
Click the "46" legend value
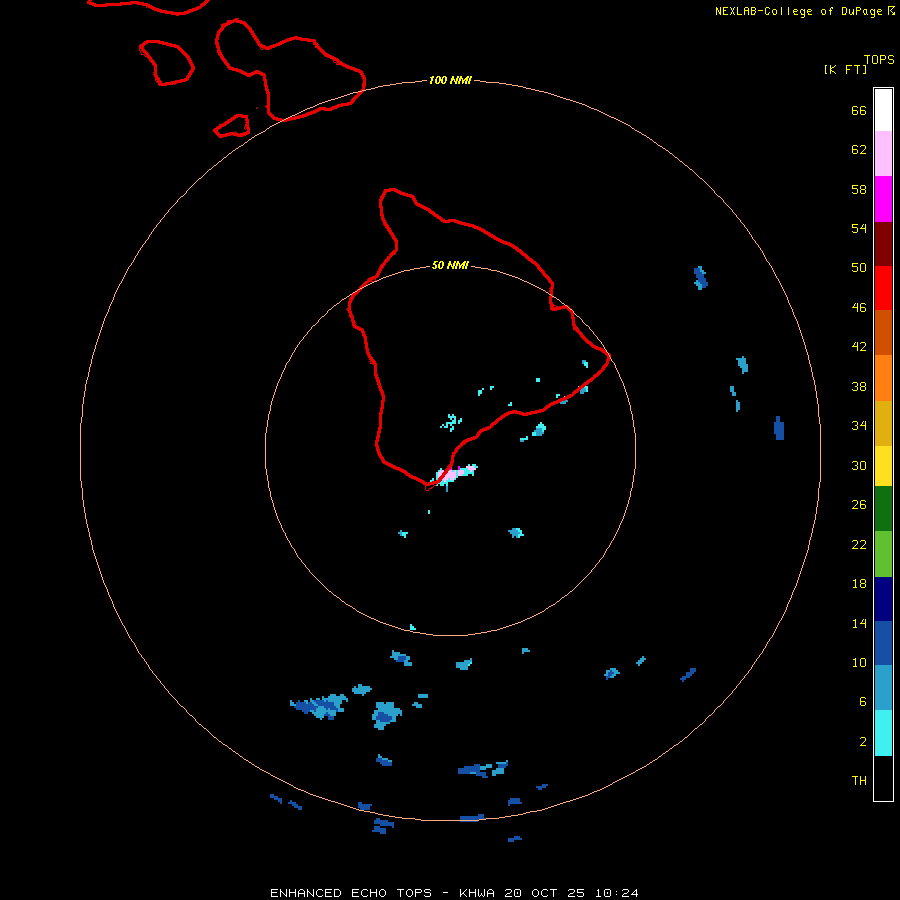click(x=859, y=308)
